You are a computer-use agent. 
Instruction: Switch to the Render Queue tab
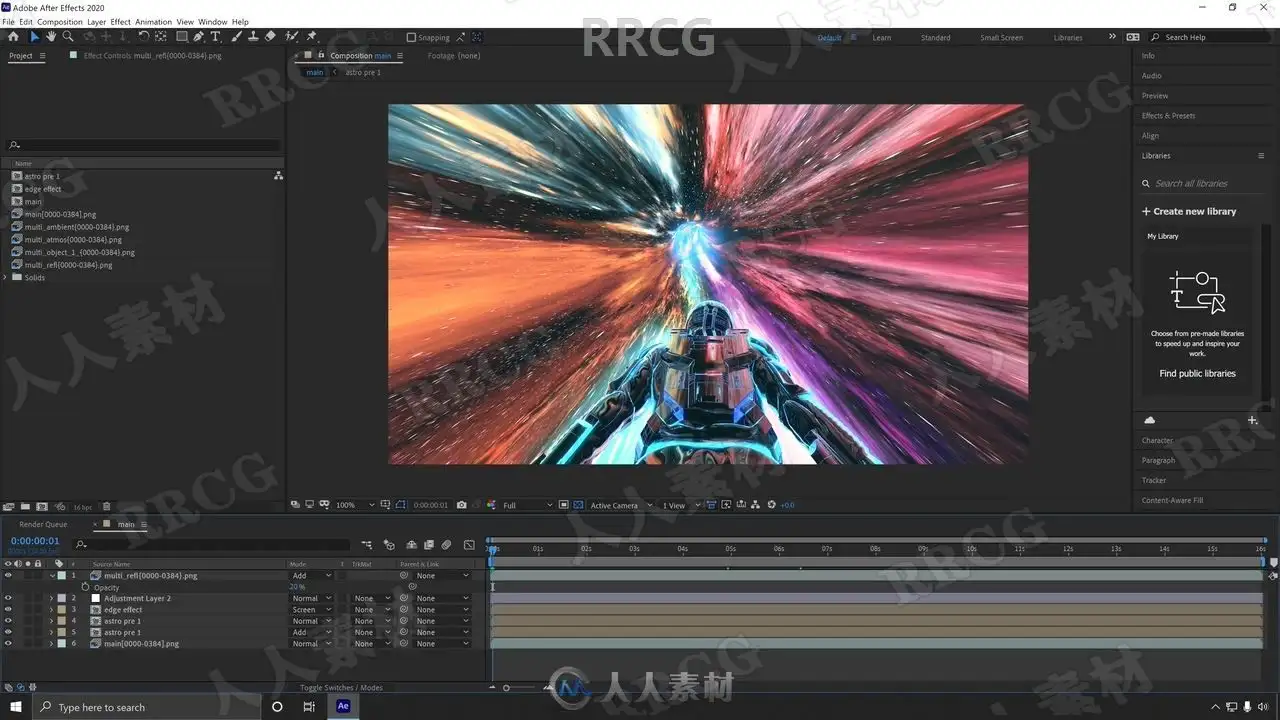43,524
